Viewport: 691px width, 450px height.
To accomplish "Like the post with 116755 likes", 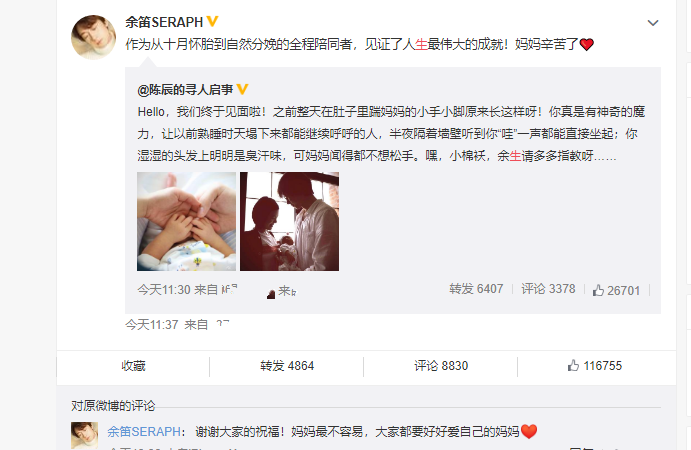I will coord(595,366).
